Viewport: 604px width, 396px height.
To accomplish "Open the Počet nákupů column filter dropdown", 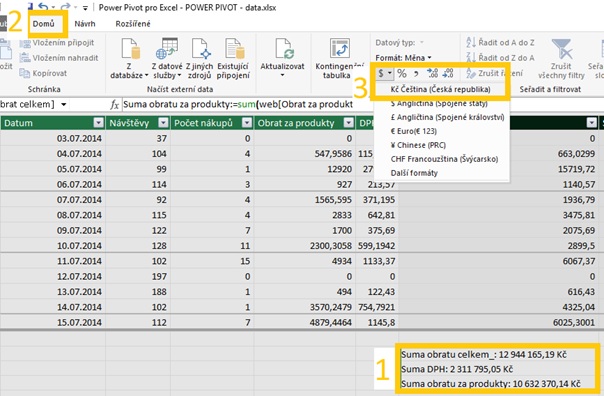I will pos(247,123).
